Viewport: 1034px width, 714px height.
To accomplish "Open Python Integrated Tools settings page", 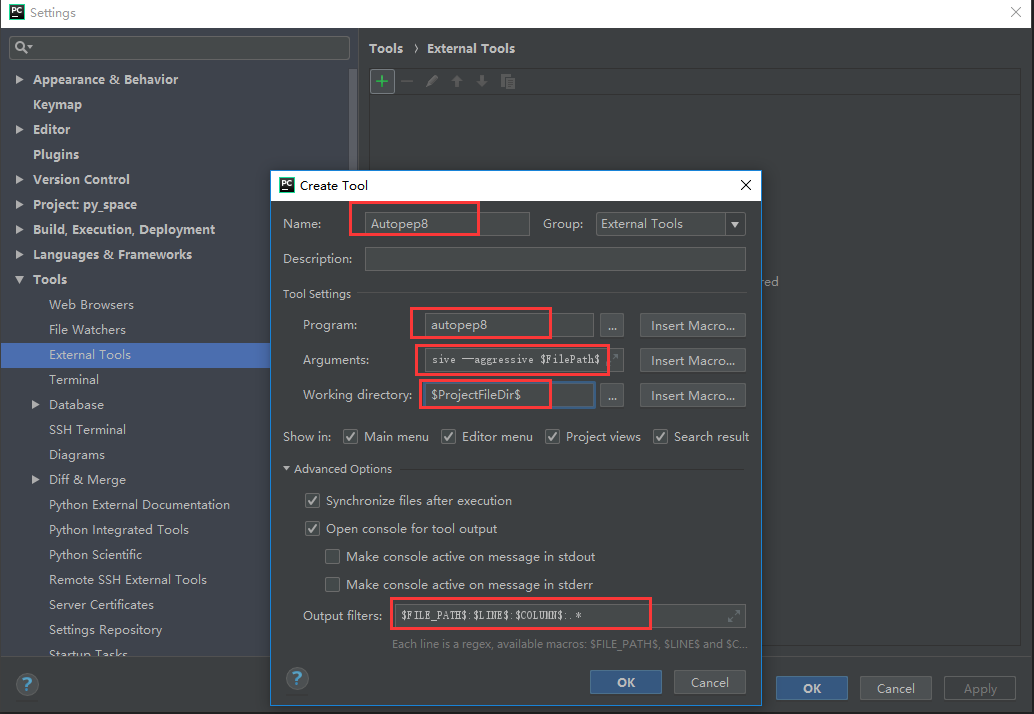I will click(x=119, y=530).
